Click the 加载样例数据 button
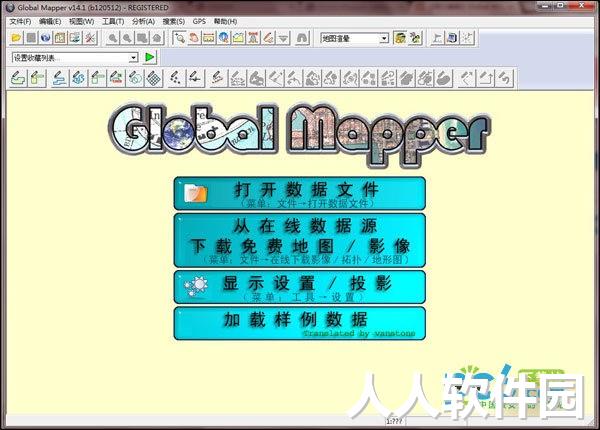Screen dimensions: 600x430 point(300,323)
